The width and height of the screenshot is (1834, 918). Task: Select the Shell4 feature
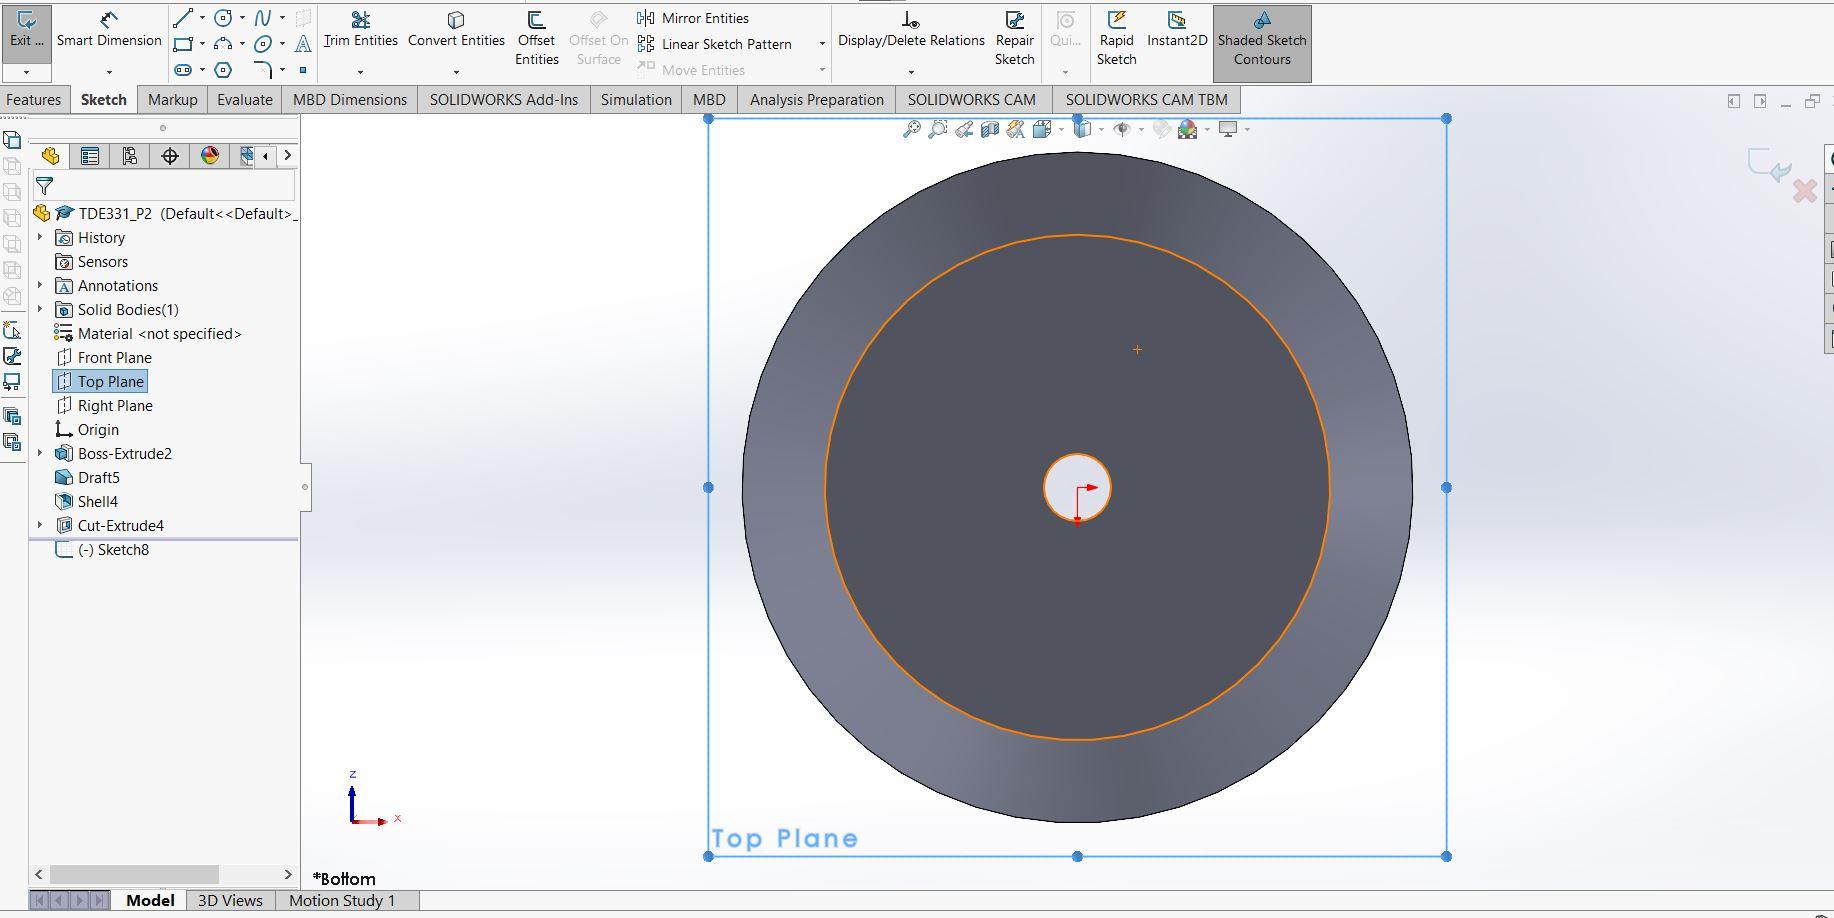[87, 501]
